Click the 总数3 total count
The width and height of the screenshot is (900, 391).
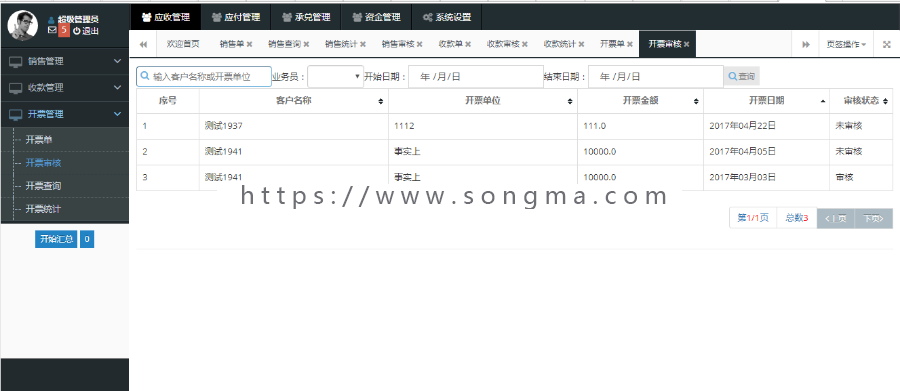[797, 218]
